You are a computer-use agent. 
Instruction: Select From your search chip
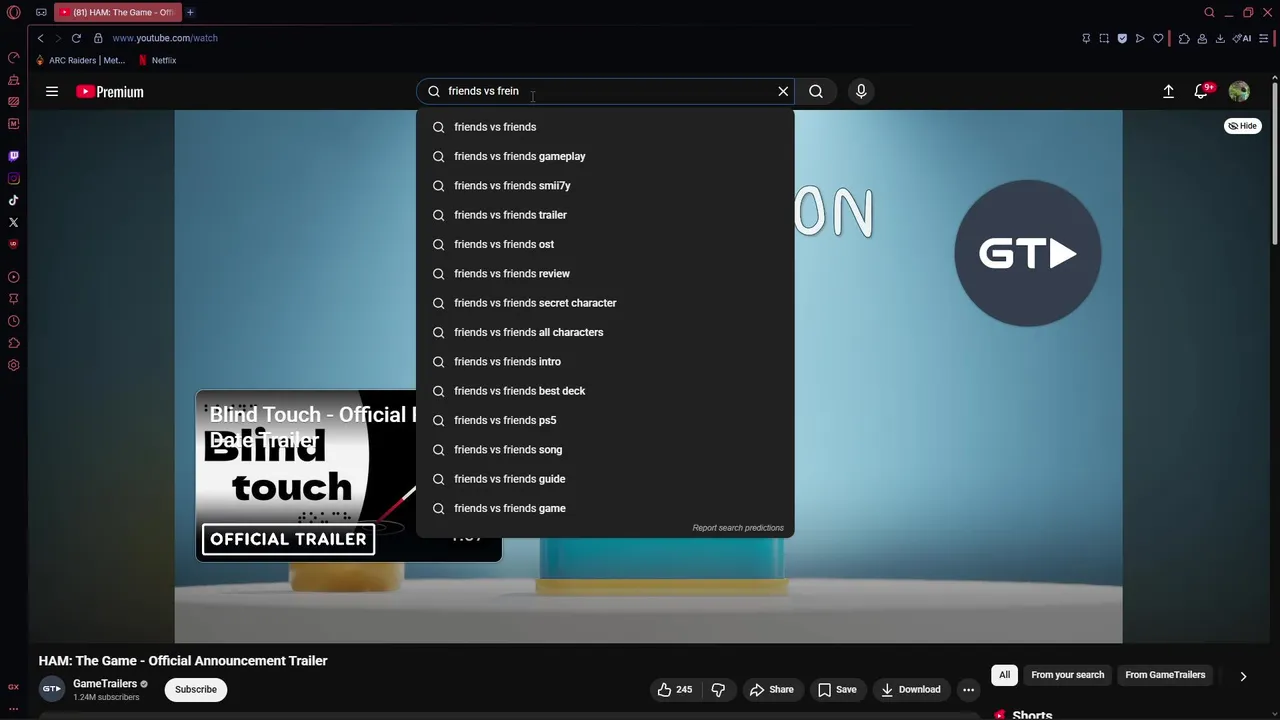click(x=1068, y=675)
